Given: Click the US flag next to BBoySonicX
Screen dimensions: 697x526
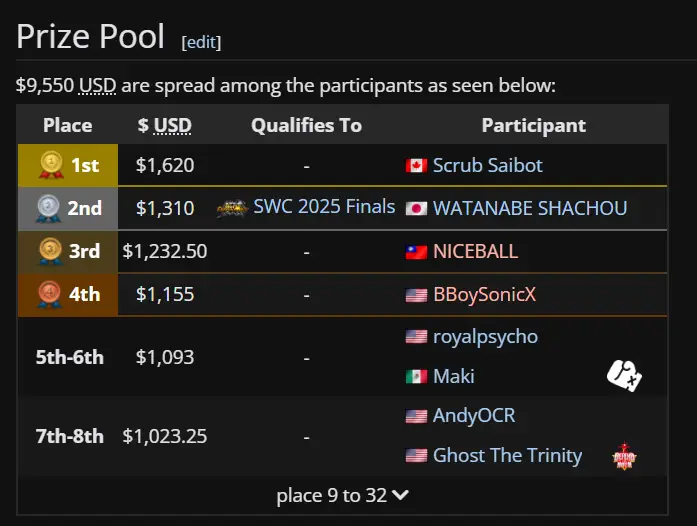Looking at the screenshot, I should [416, 295].
